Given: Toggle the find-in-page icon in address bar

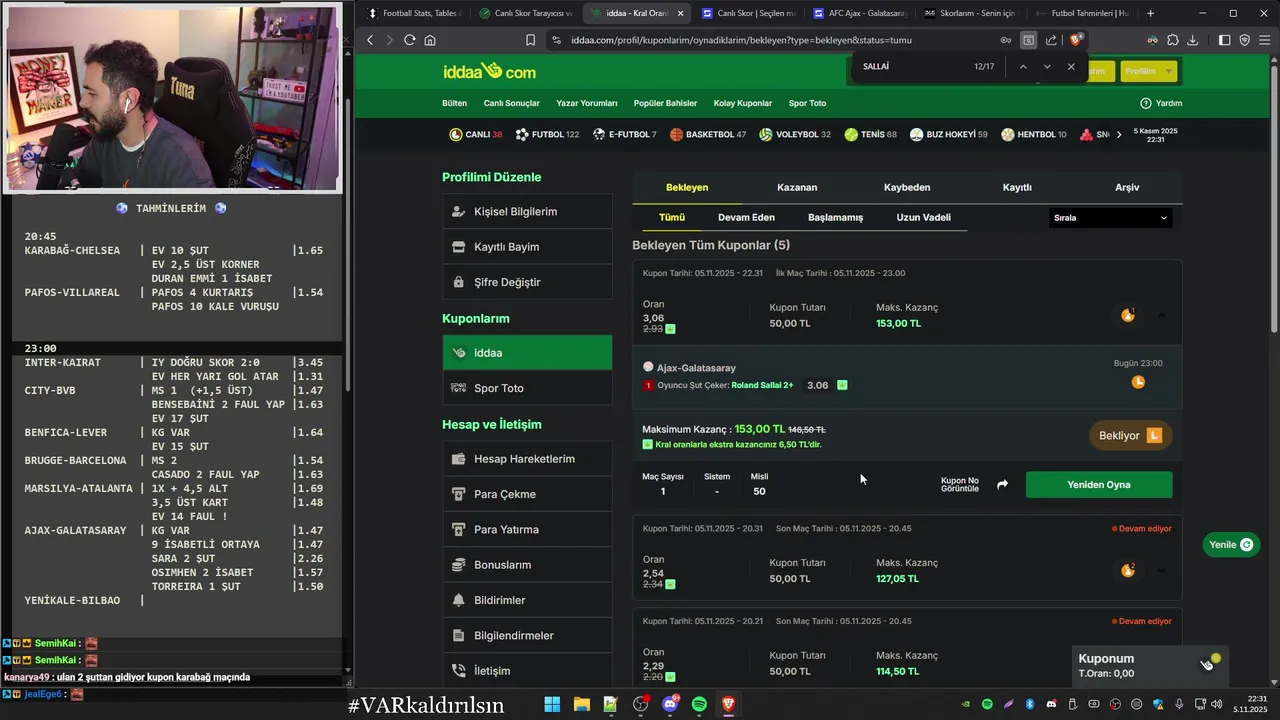Looking at the screenshot, I should tap(1028, 40).
